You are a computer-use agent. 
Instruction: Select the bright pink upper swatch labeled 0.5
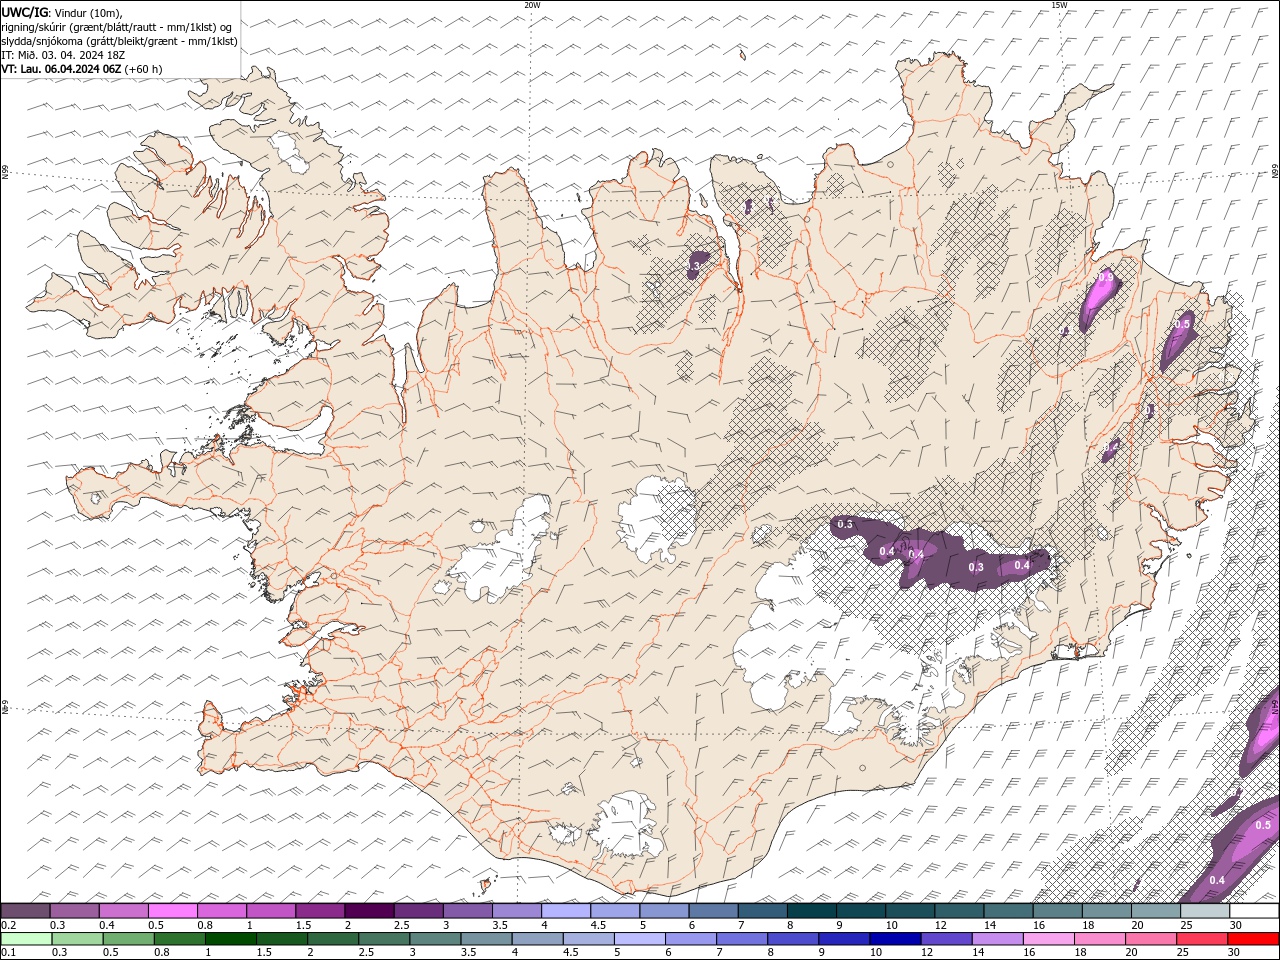pyautogui.click(x=173, y=911)
